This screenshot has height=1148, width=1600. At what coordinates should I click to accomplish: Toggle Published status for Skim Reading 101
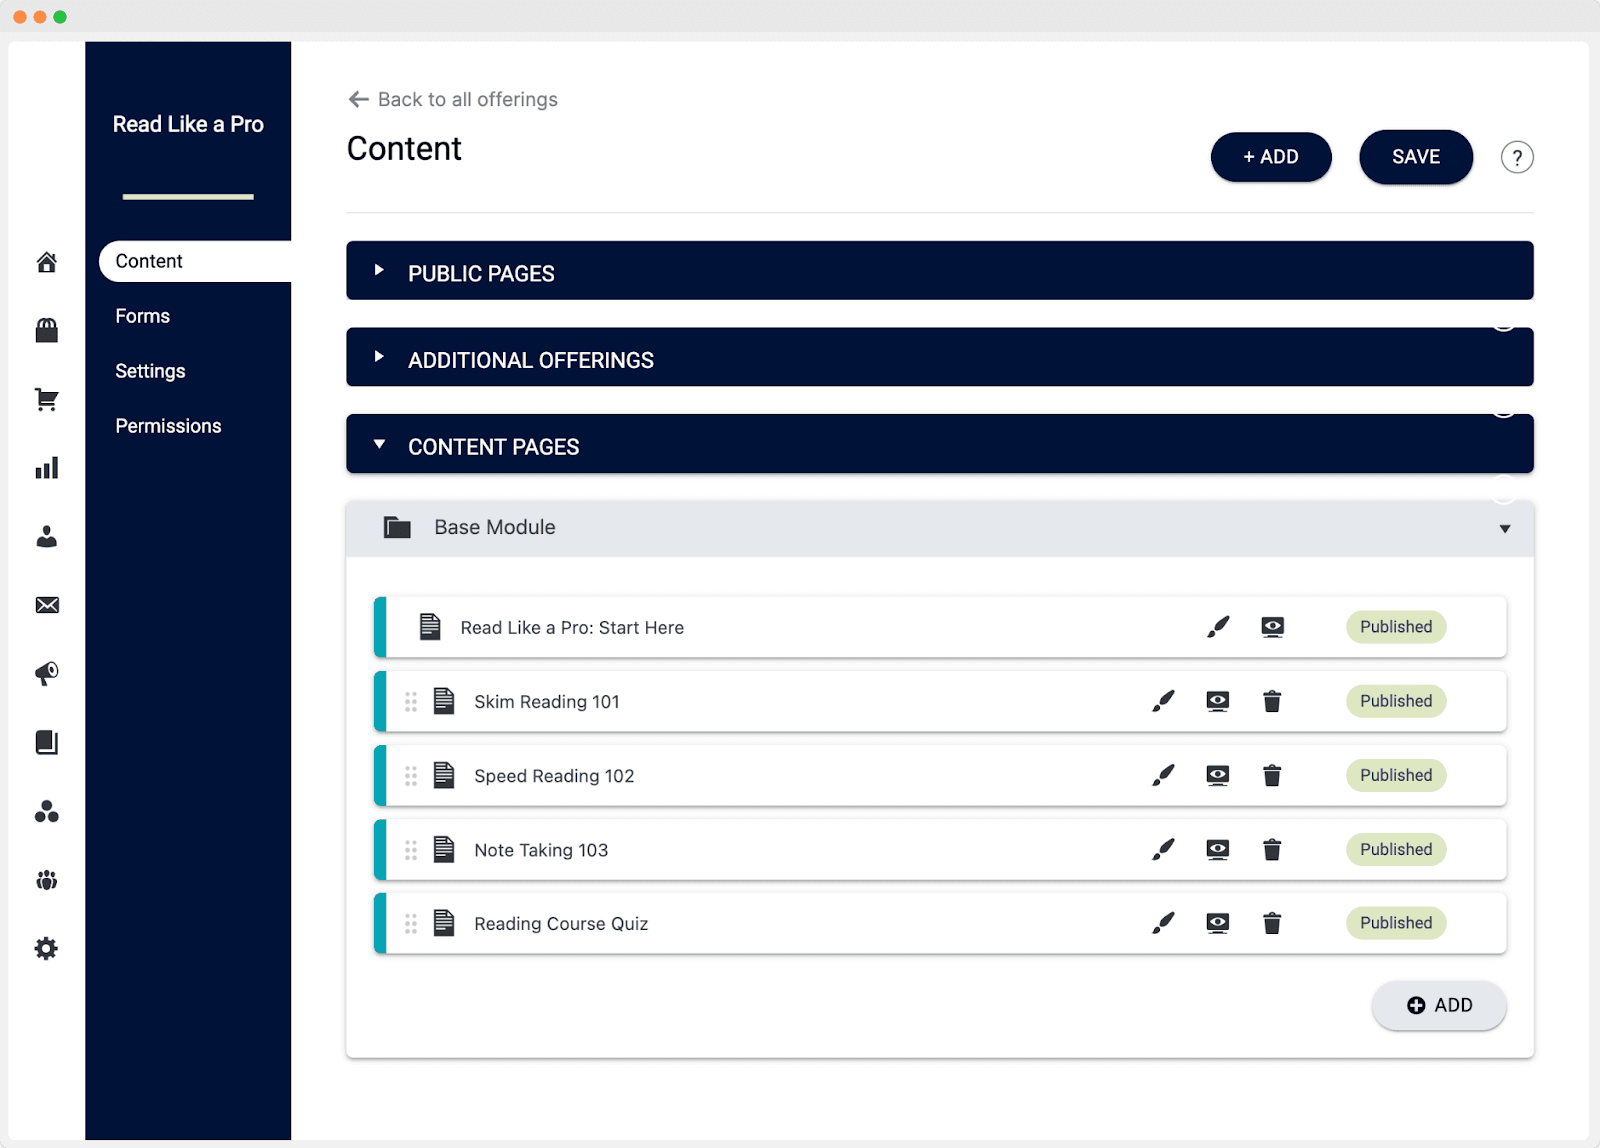click(1395, 701)
